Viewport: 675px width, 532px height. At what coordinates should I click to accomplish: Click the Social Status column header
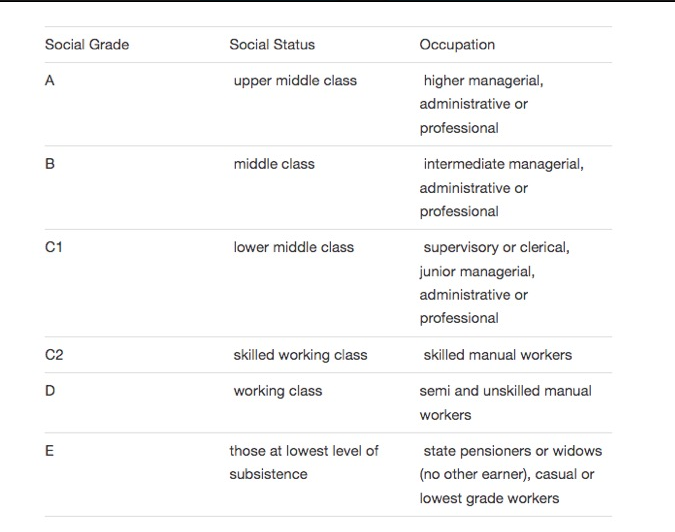coord(272,44)
